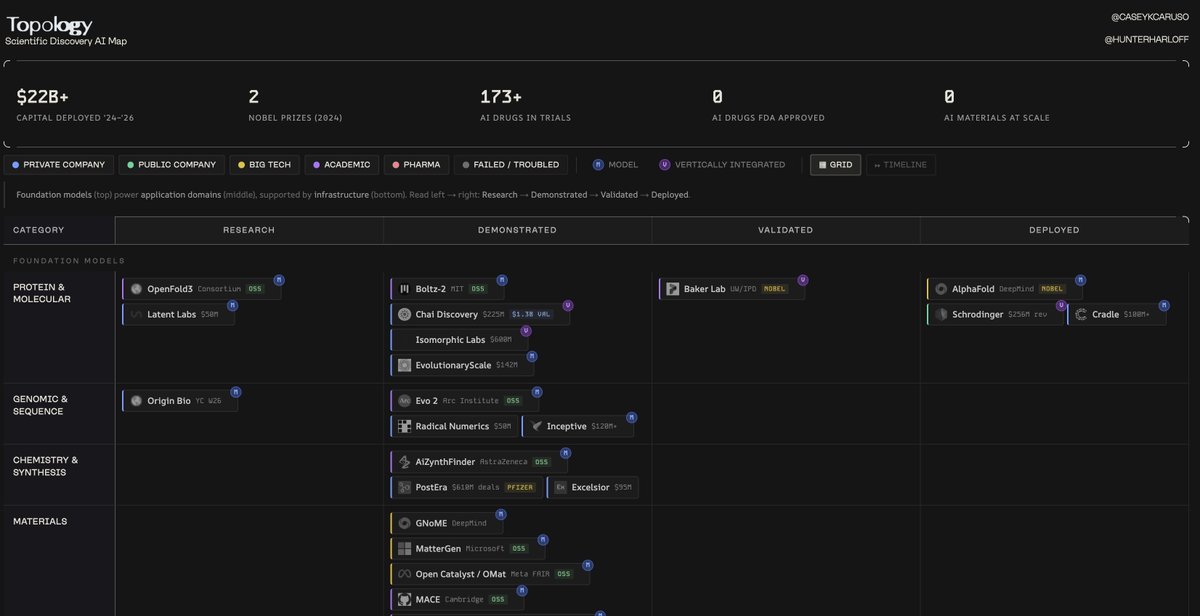1200x616 pixels.
Task: Toggle the Vertically Integrated filter
Action: [722, 165]
